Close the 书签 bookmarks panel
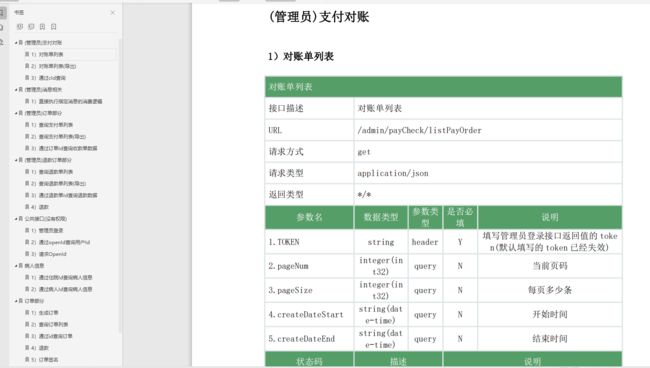 (113, 13)
